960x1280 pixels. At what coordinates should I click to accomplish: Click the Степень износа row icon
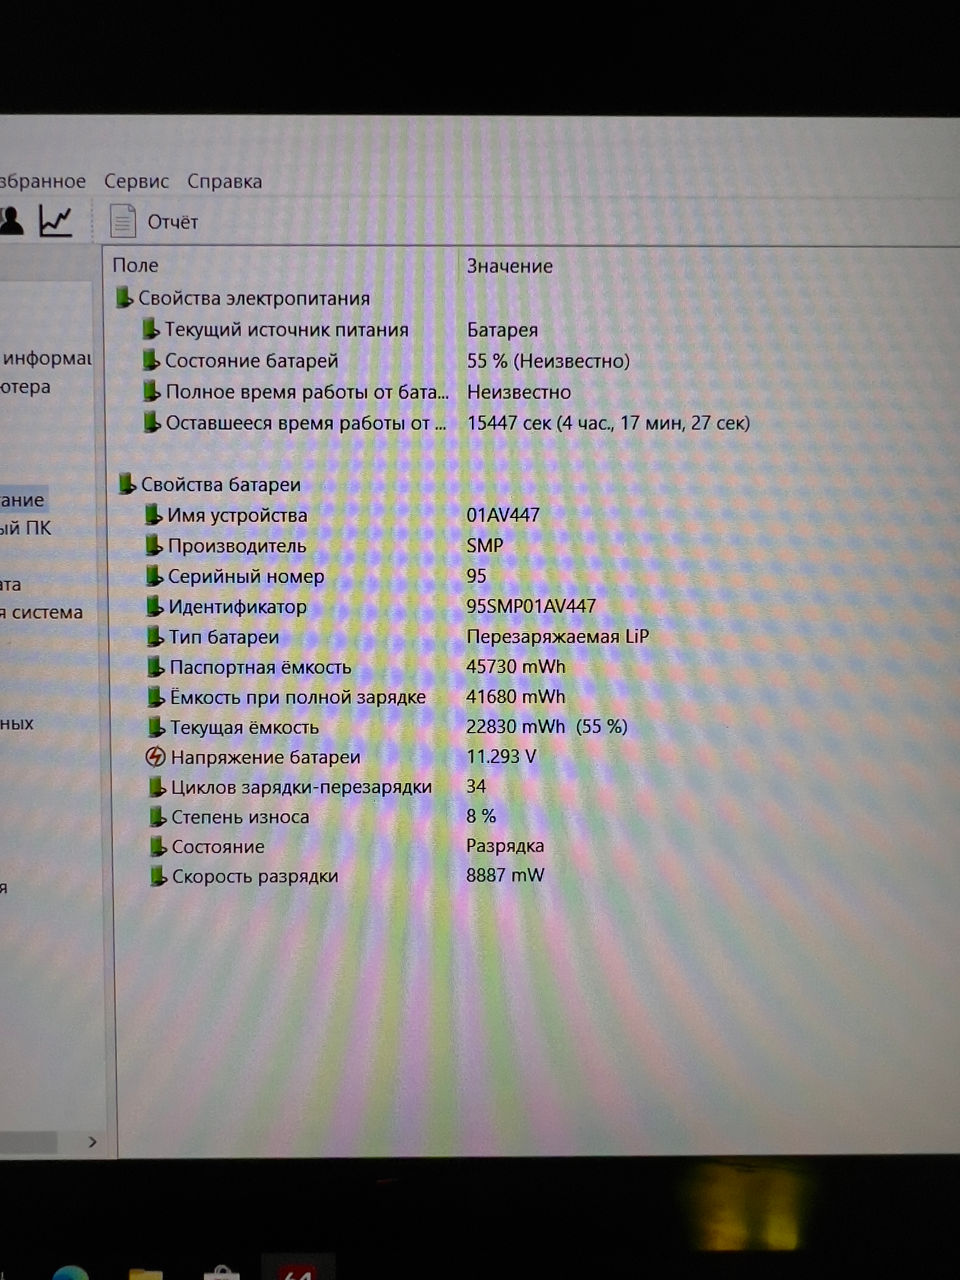point(156,816)
